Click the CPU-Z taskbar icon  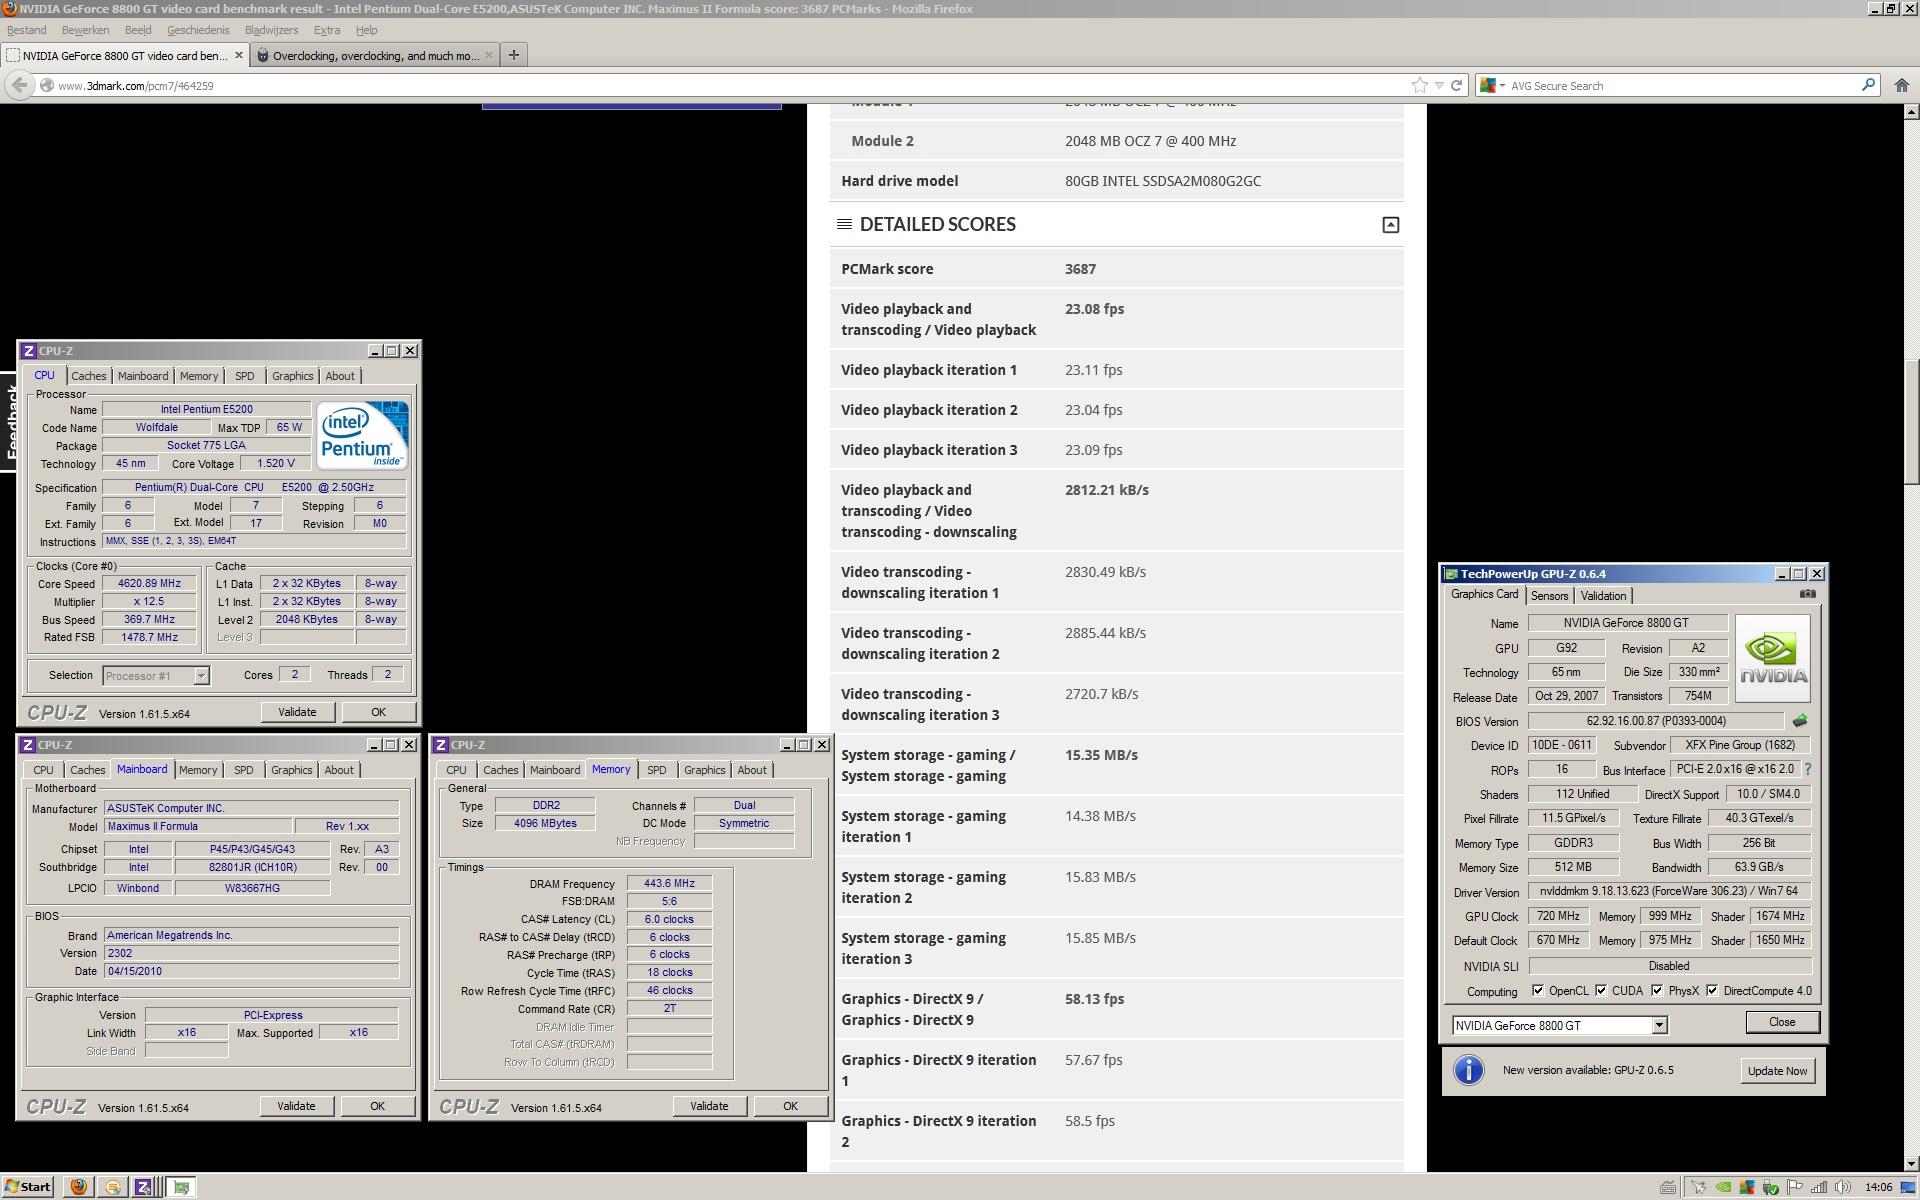(x=142, y=1187)
